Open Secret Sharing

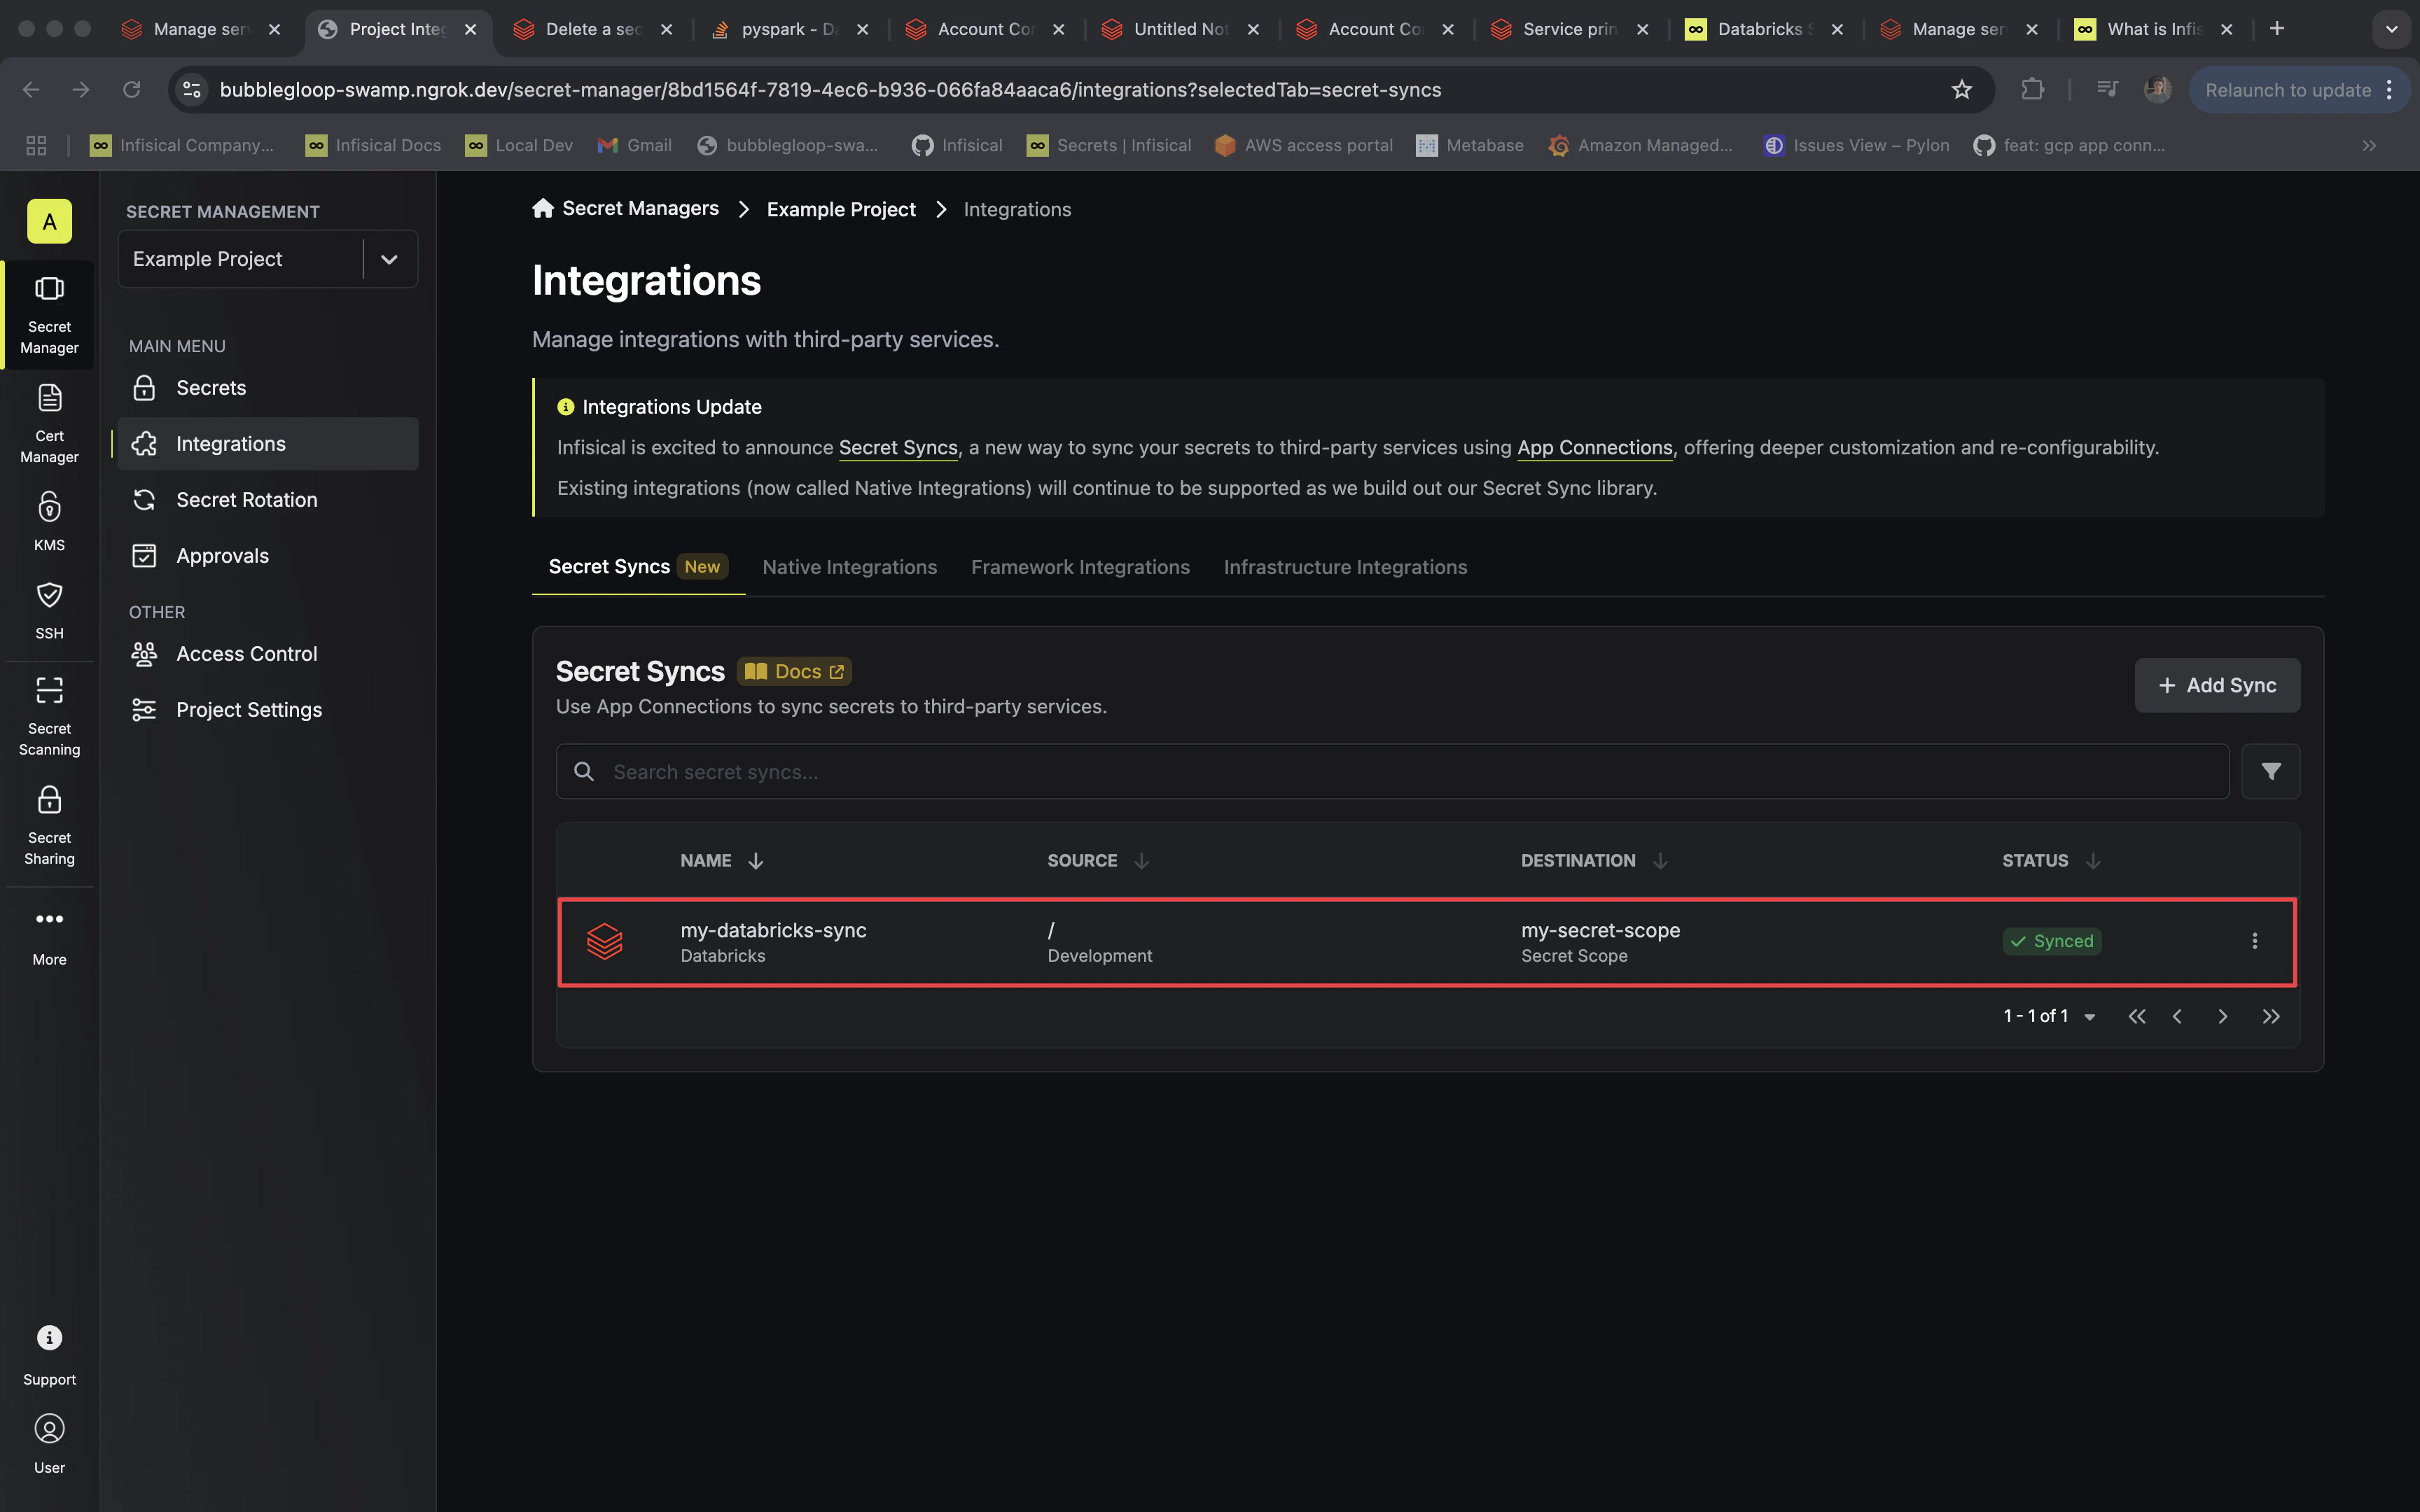[x=49, y=825]
